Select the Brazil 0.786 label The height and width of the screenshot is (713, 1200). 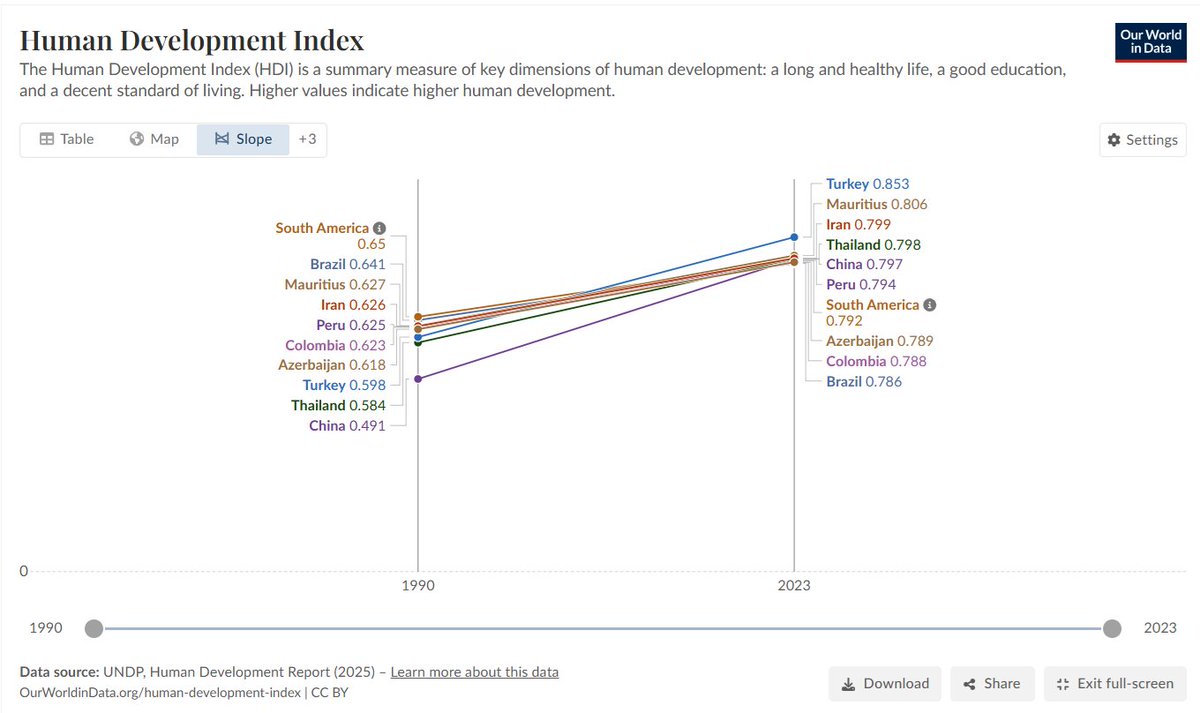click(863, 382)
